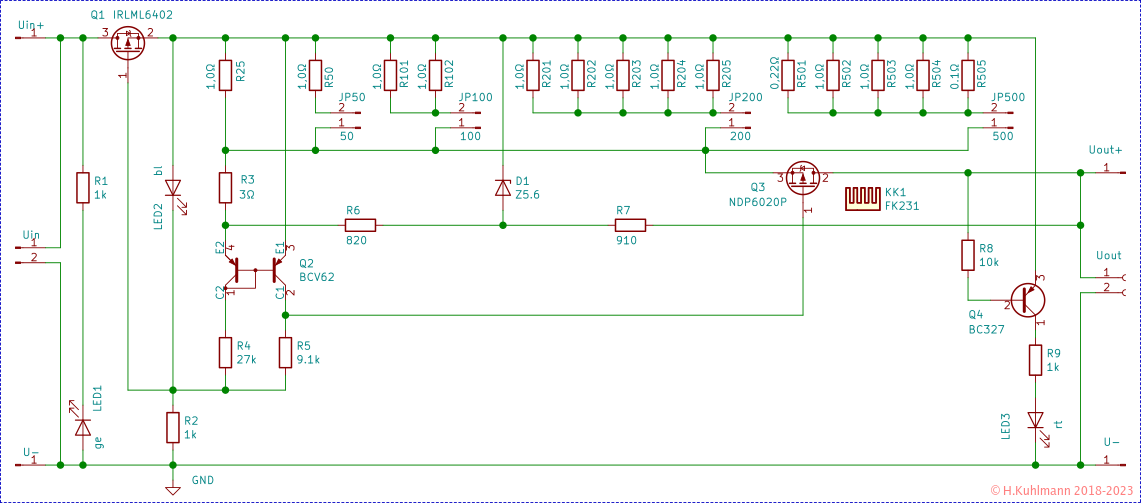This screenshot has height=503, width=1141.
Task: Click the LED1 diode symbol
Action: pyautogui.click(x=83, y=424)
